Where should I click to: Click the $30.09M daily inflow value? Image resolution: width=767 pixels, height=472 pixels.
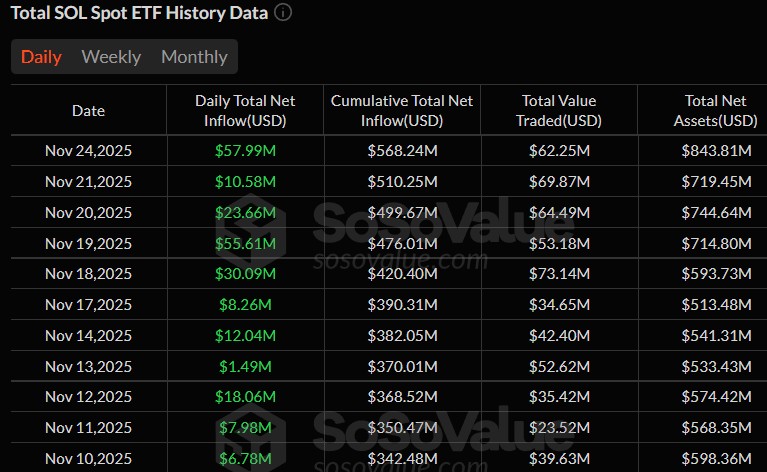point(245,273)
